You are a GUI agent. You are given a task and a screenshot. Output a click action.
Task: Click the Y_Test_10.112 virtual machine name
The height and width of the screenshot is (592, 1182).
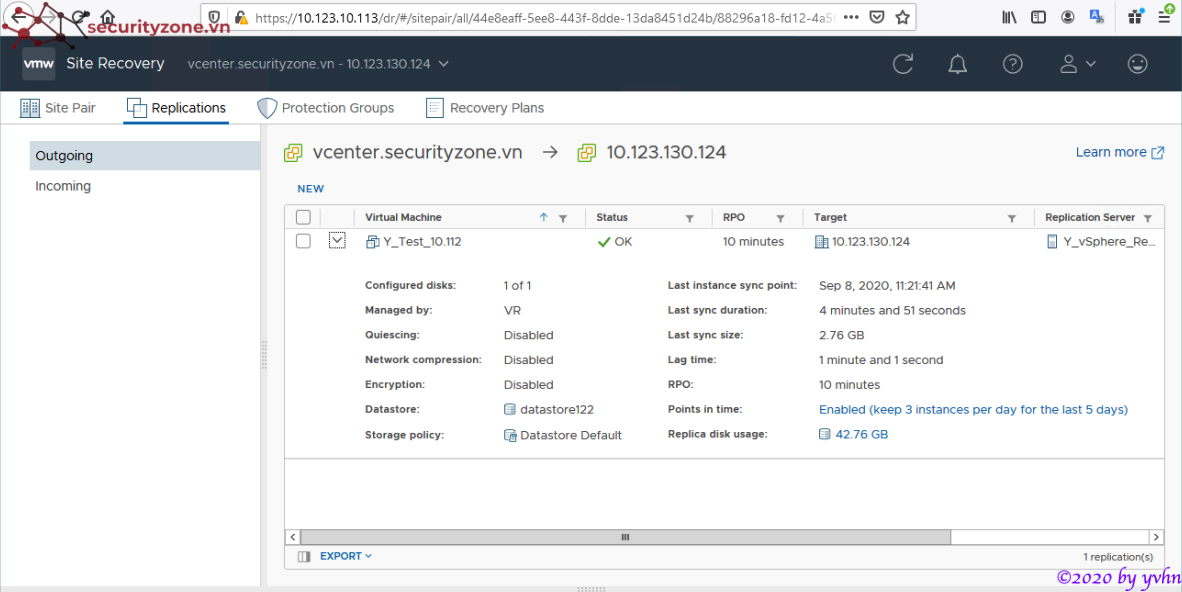[x=422, y=242]
